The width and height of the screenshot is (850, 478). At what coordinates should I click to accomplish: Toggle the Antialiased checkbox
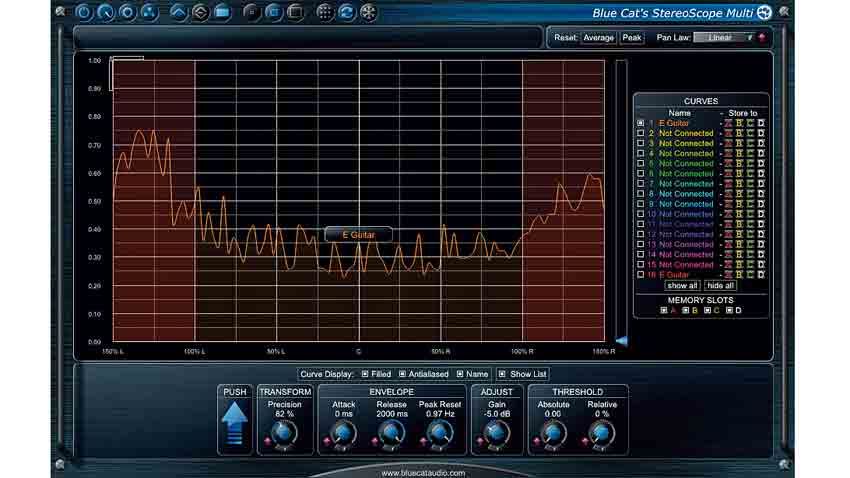[x=402, y=374]
